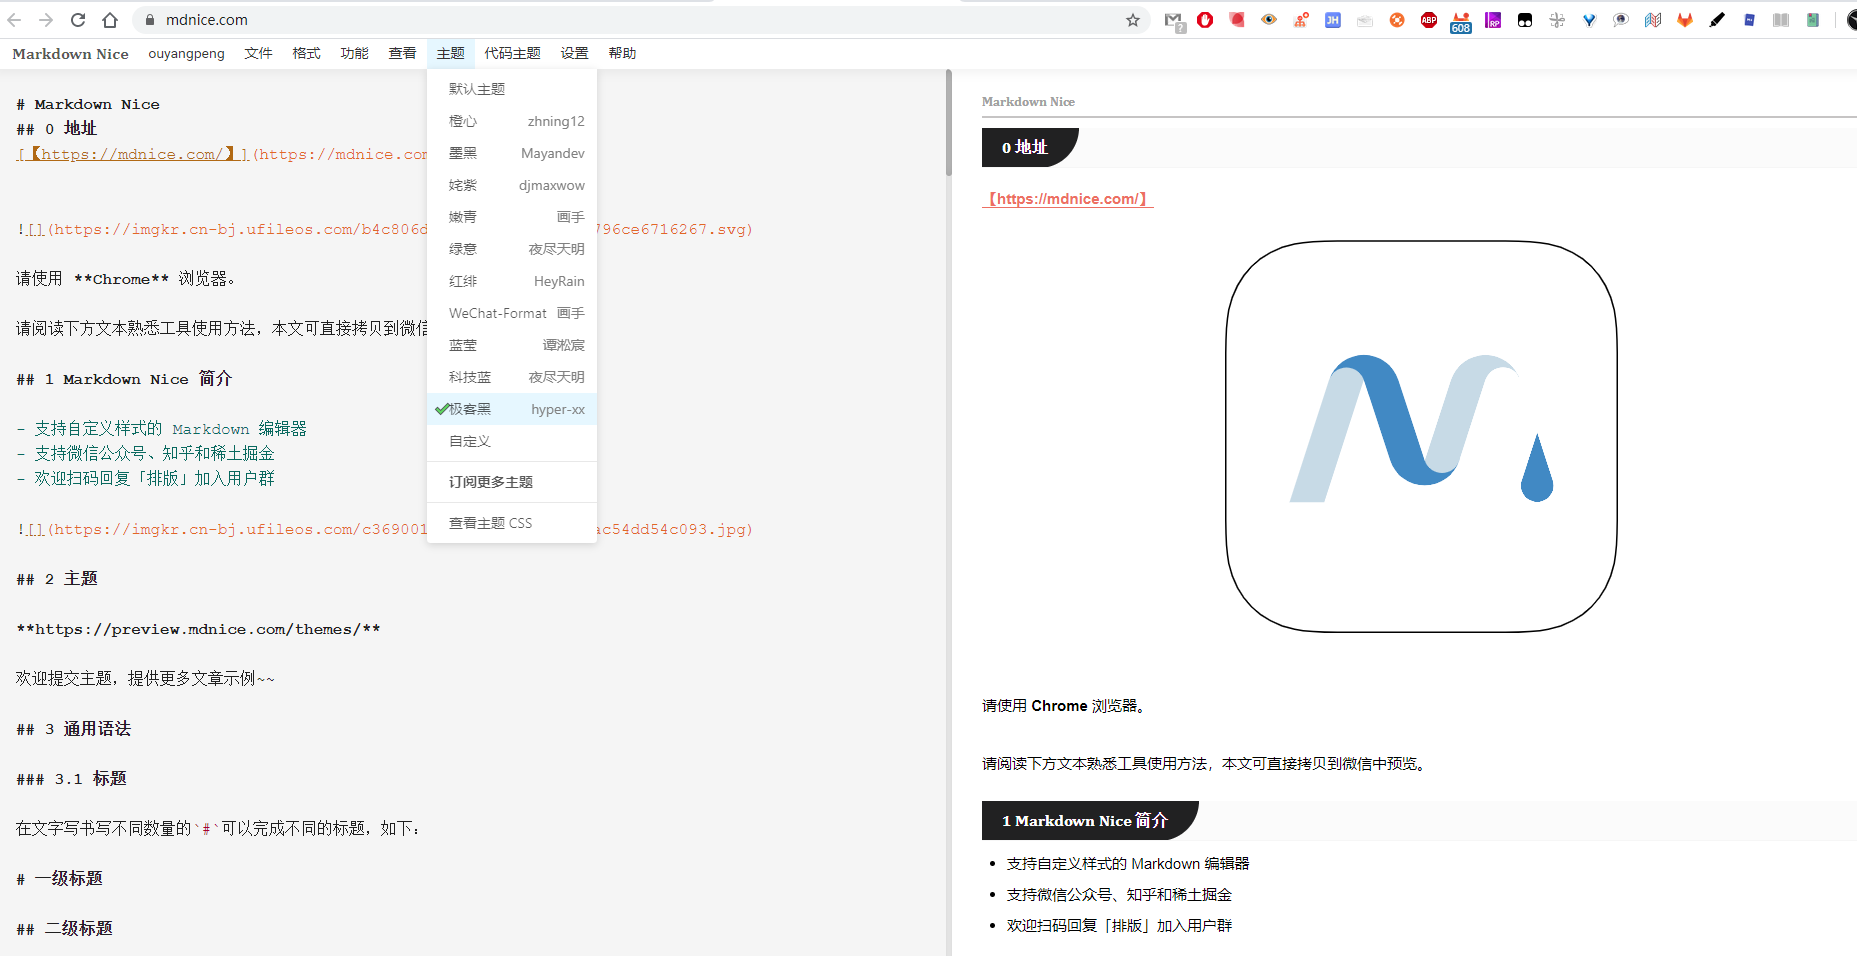Screen dimensions: 1857x956
Task: Open the orange lifebuoy extension
Action: click(1397, 20)
